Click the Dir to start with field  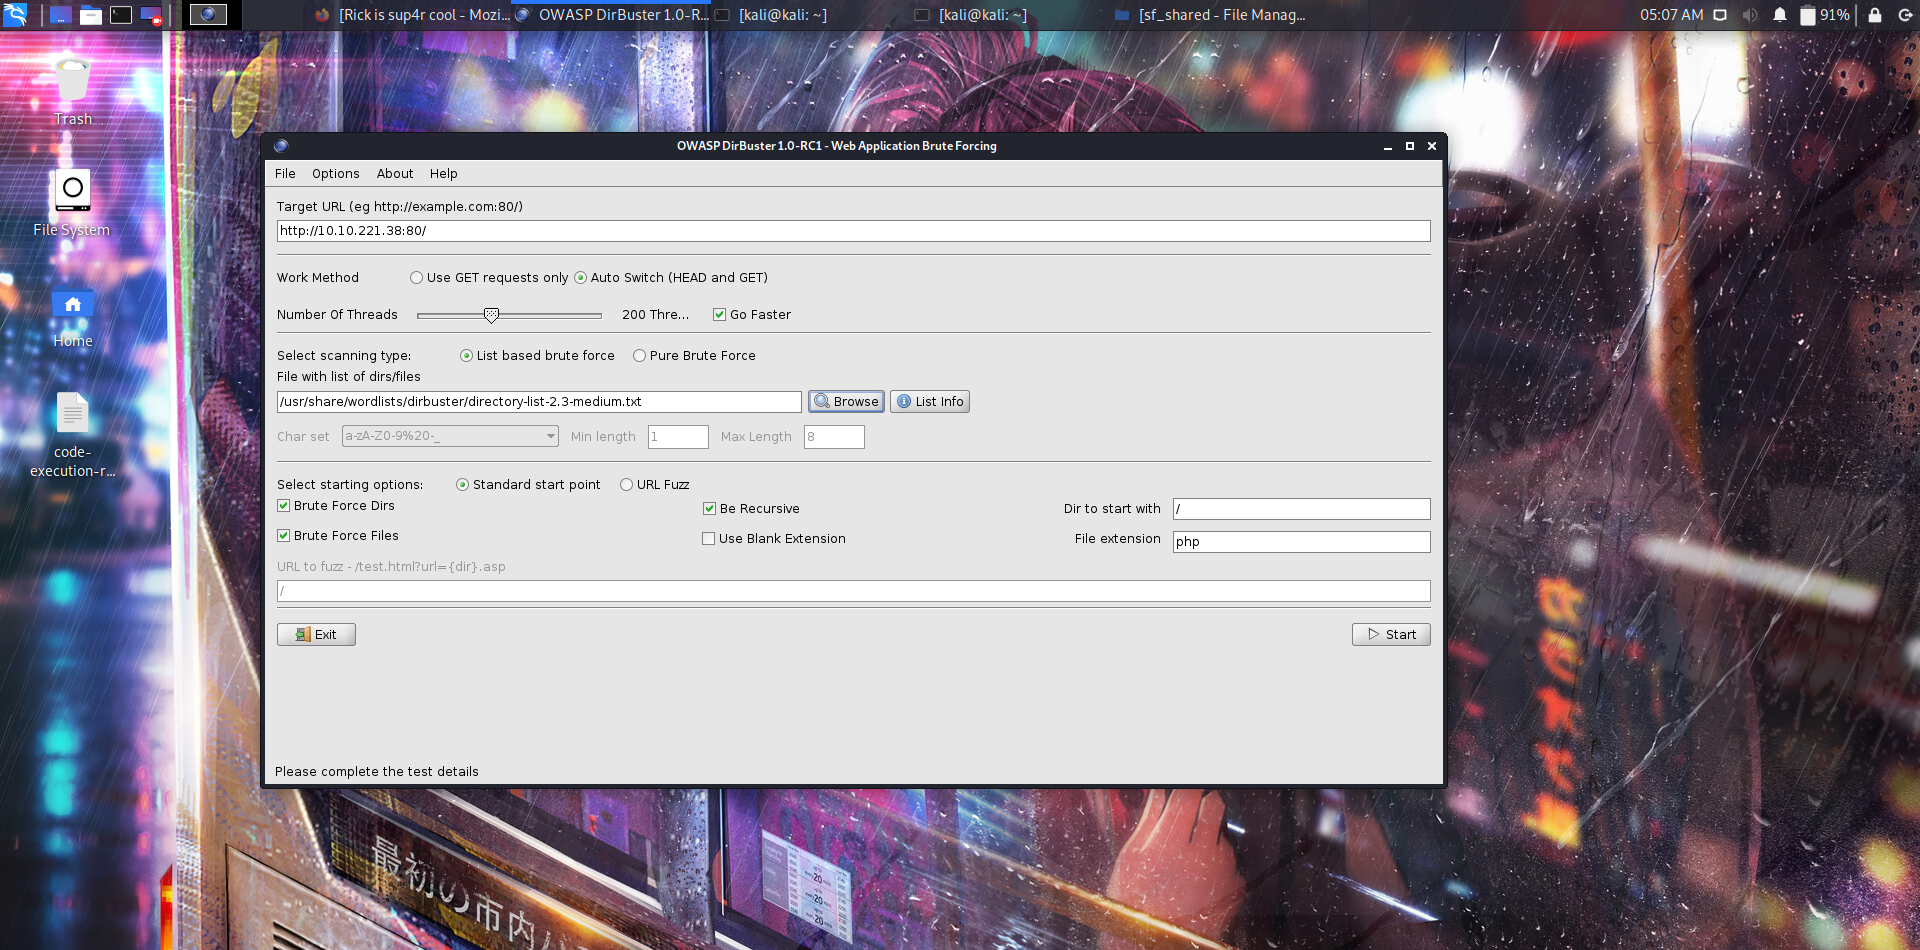tap(1301, 509)
